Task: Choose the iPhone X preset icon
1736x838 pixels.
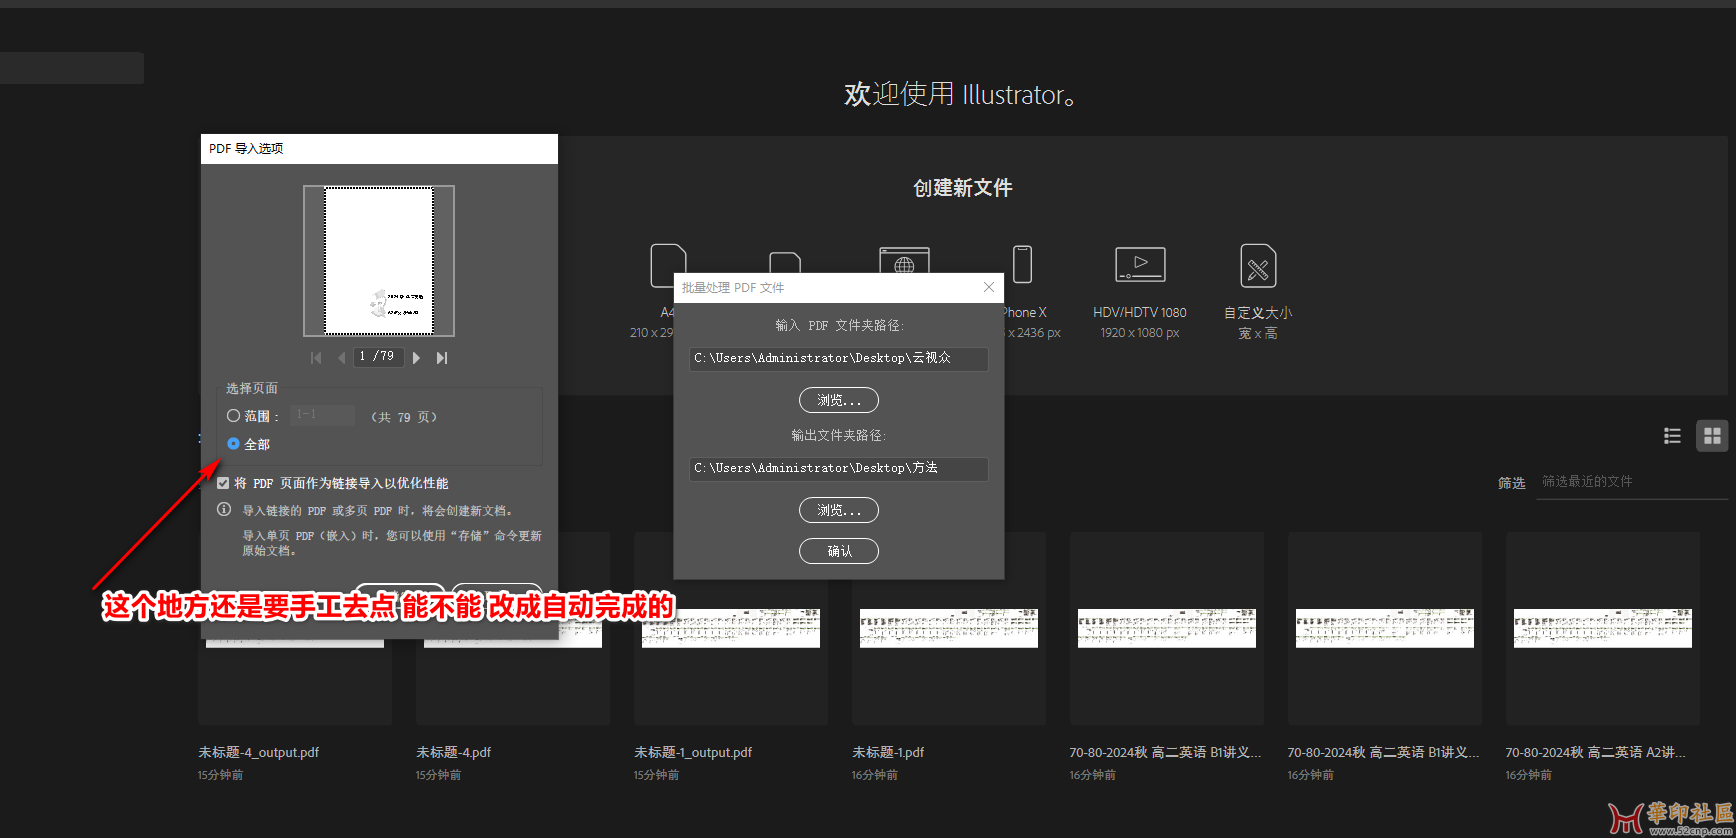Action: 1022,265
